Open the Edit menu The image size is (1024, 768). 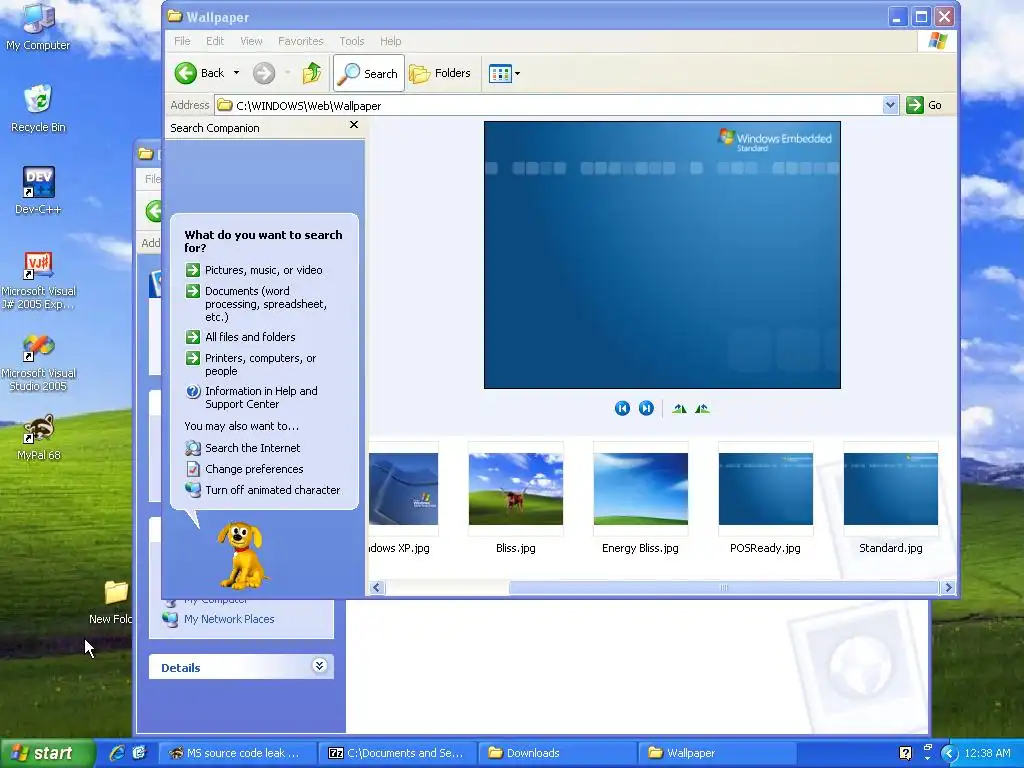coord(215,41)
